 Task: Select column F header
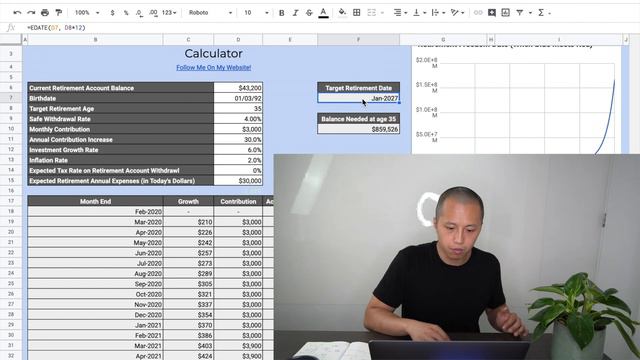358,40
